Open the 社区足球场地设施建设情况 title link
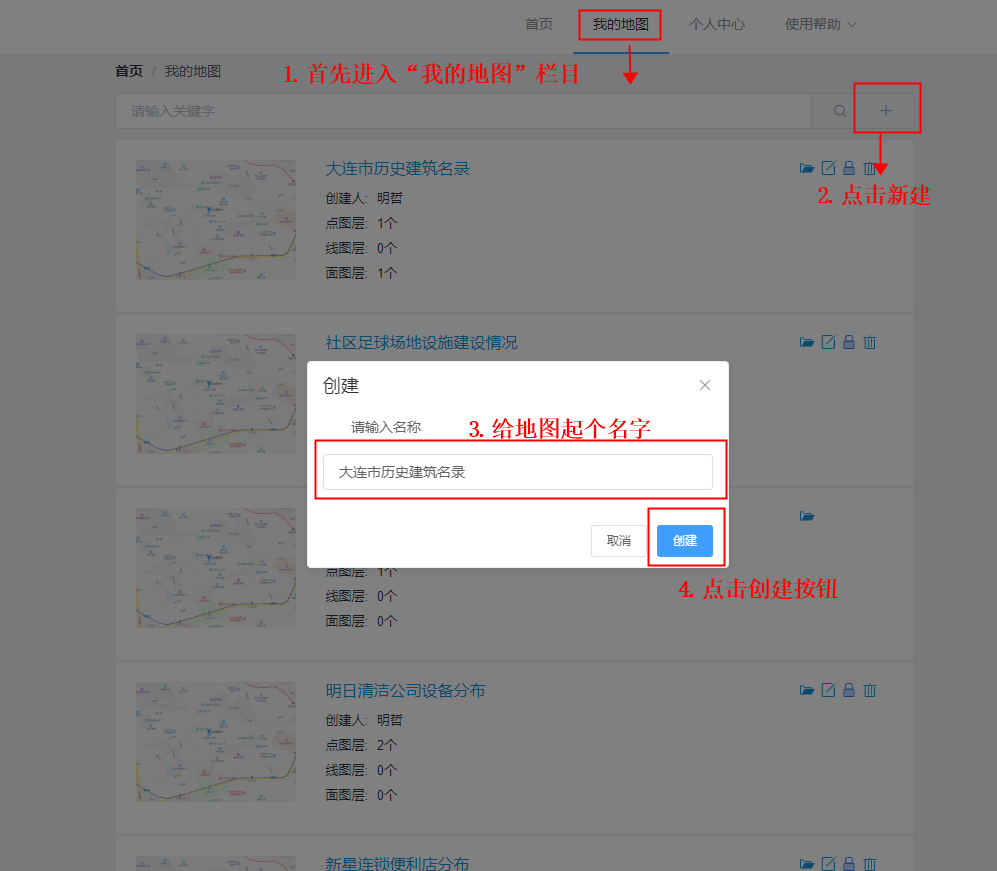997x871 pixels. coord(422,343)
